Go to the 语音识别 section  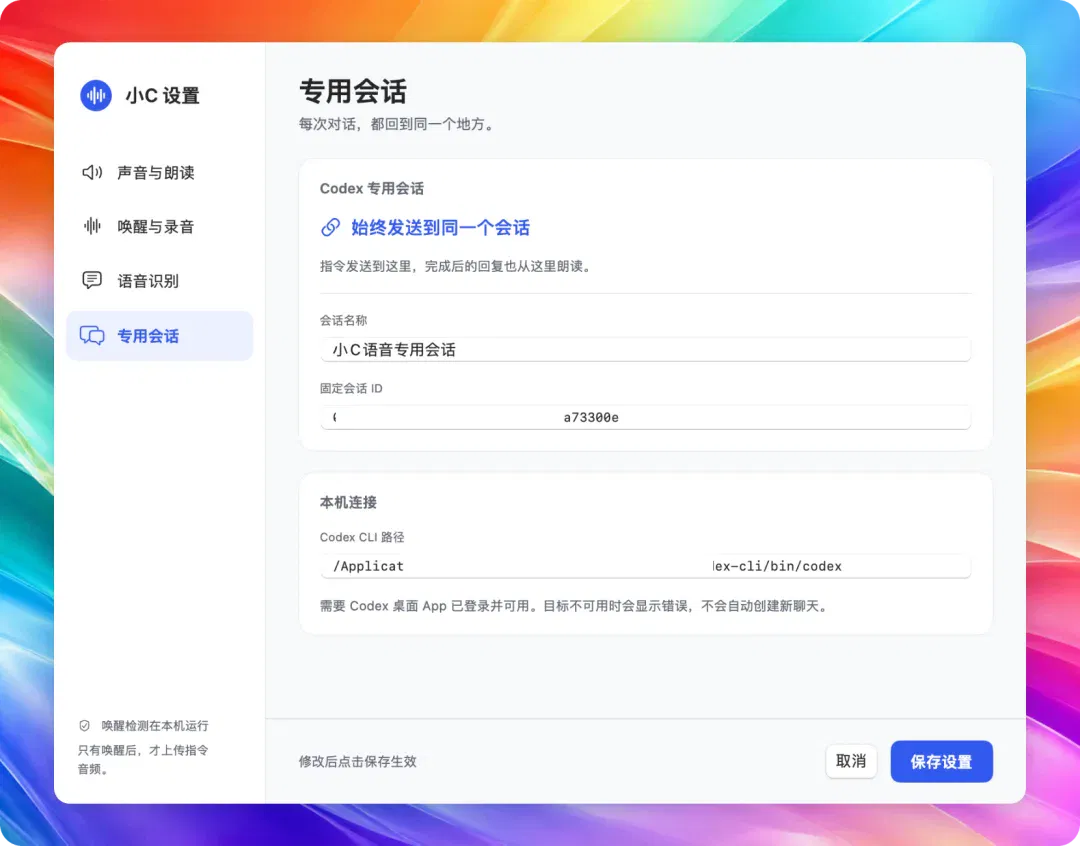tap(160, 280)
